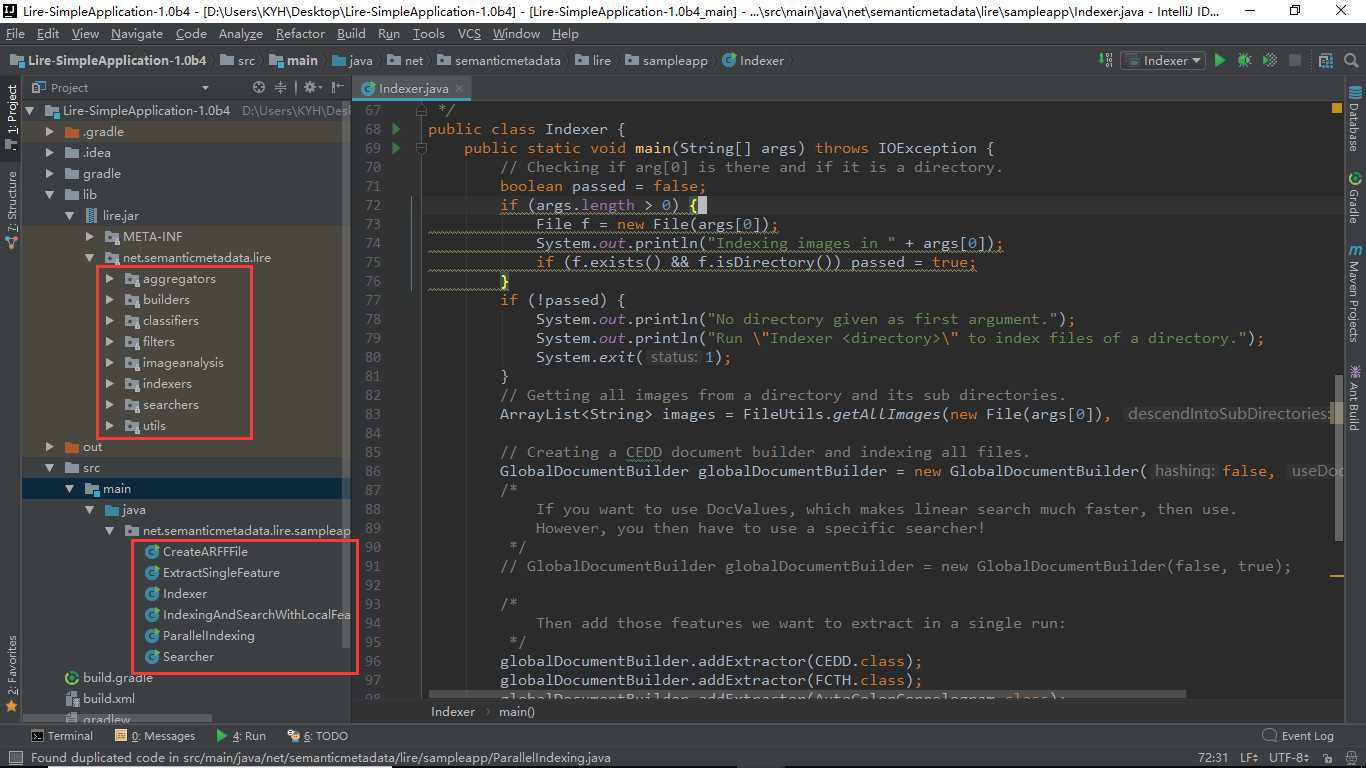Expand the META-INF folder
Viewport: 1366px width, 768px height.
point(90,236)
